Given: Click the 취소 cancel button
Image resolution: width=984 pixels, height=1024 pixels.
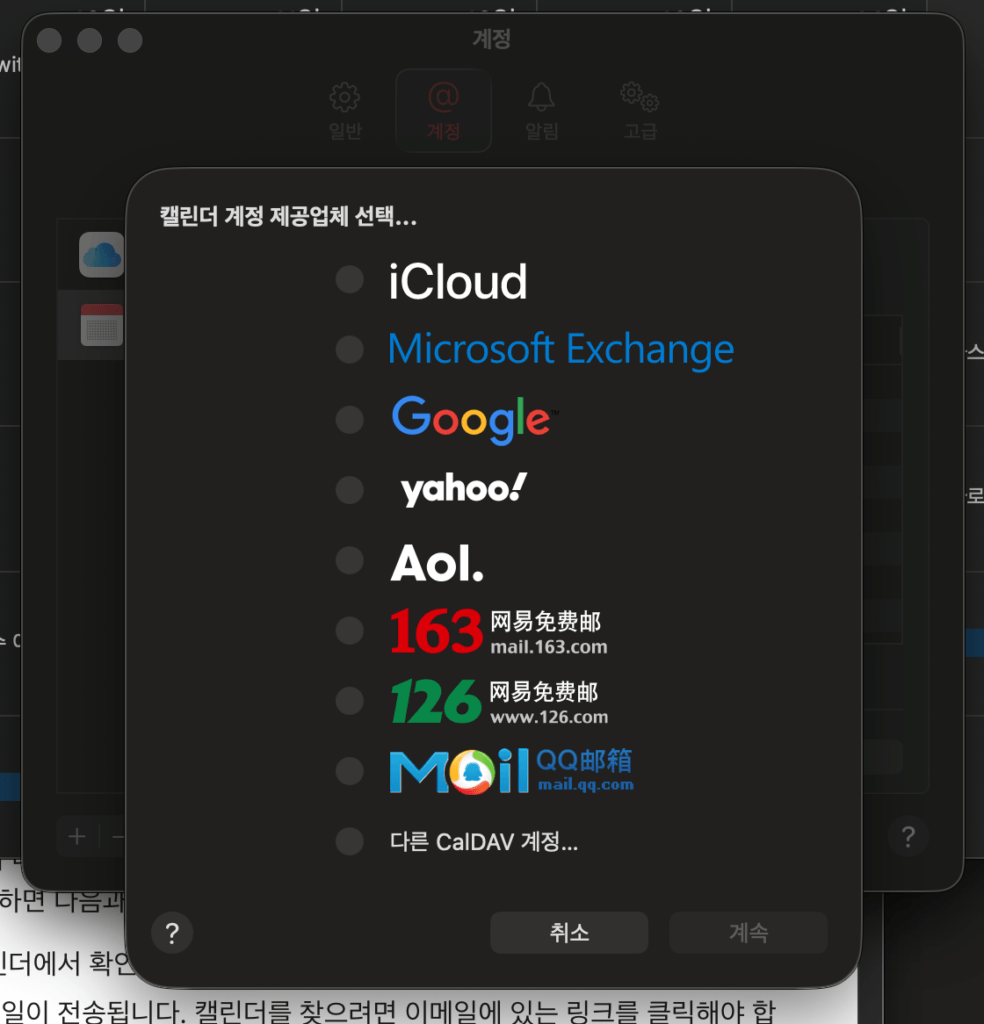Looking at the screenshot, I should (568, 933).
